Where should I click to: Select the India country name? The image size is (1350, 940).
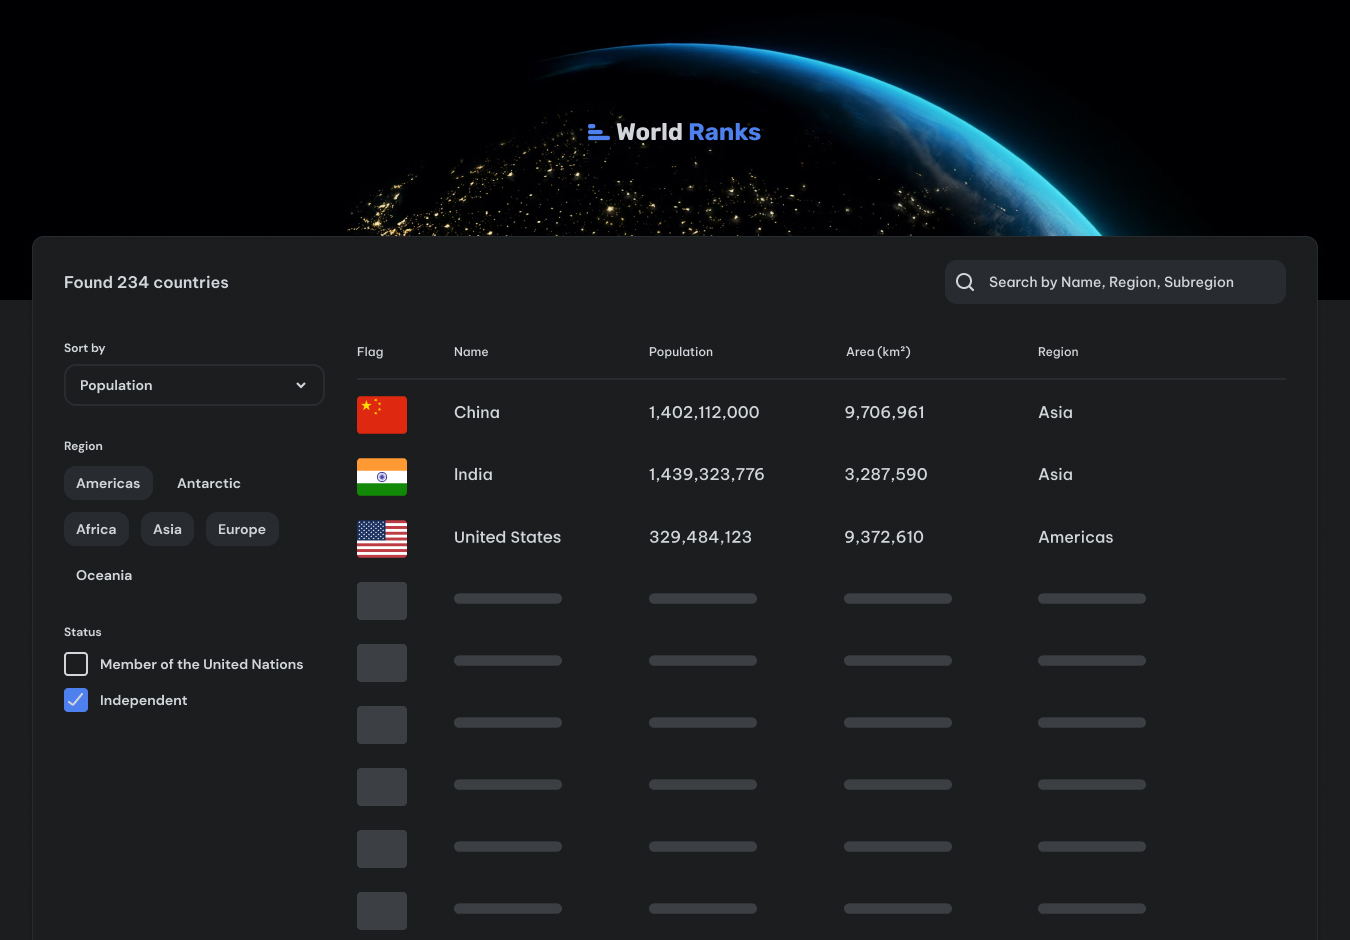coord(473,474)
